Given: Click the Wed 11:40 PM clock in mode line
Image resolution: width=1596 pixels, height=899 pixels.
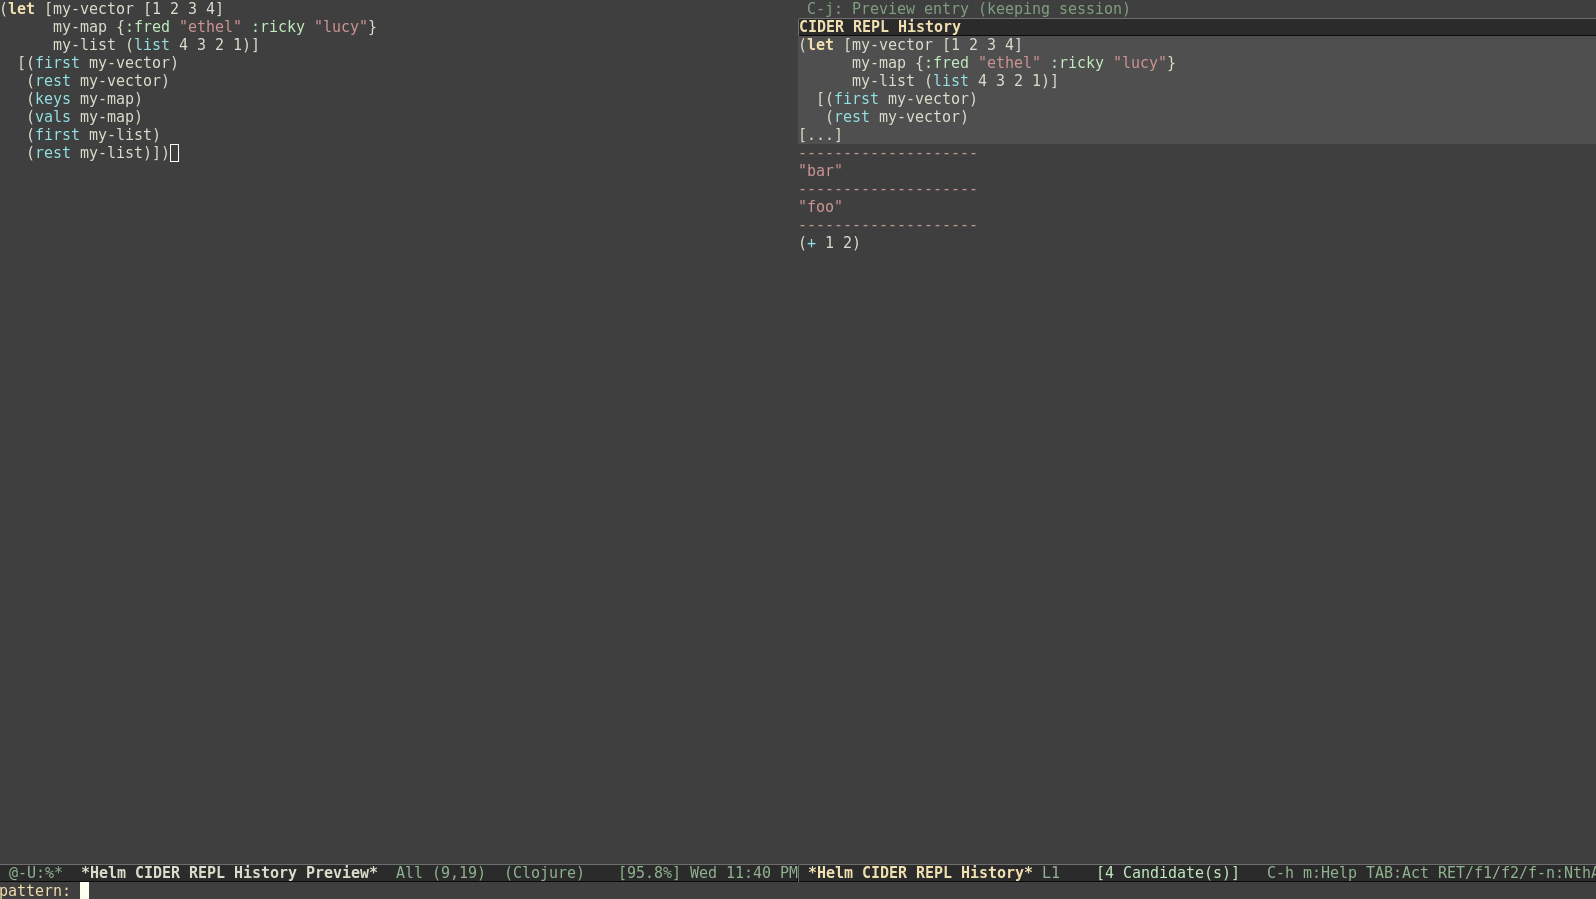Looking at the screenshot, I should coord(743,873).
